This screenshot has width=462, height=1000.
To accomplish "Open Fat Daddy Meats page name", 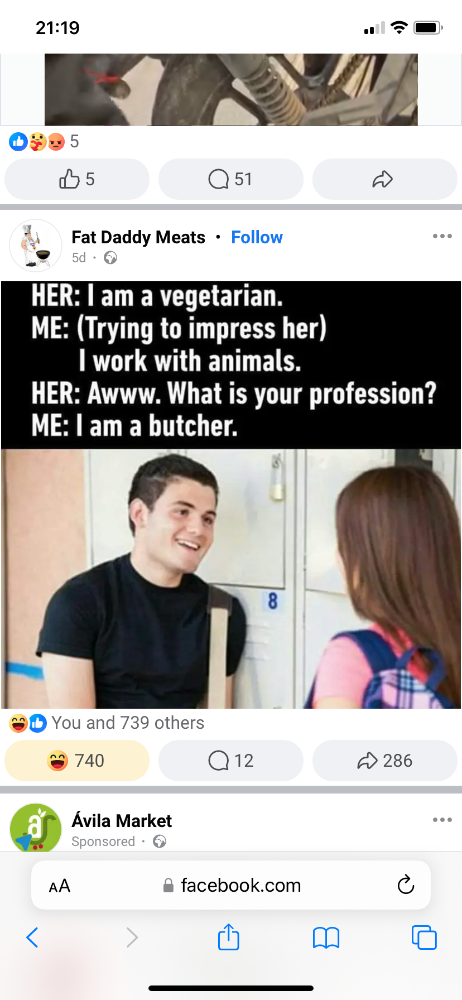I will 138,237.
